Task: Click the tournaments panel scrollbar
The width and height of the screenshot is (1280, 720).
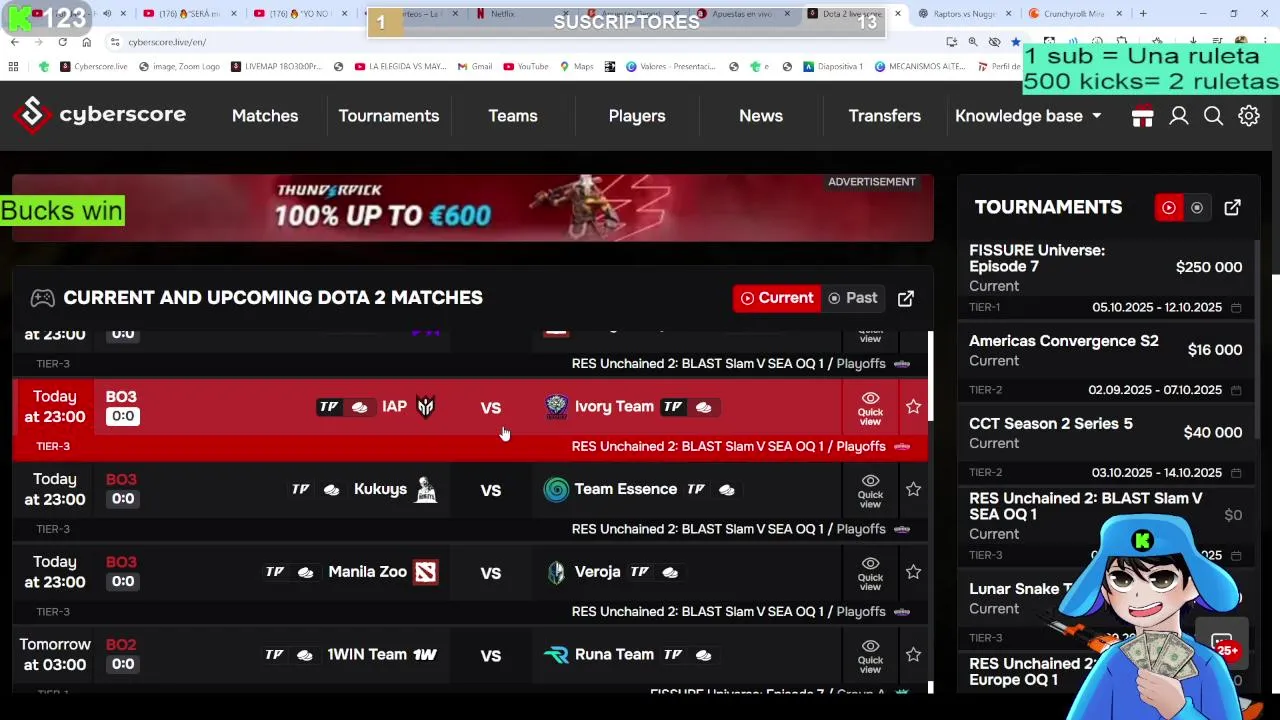Action: point(1256,340)
